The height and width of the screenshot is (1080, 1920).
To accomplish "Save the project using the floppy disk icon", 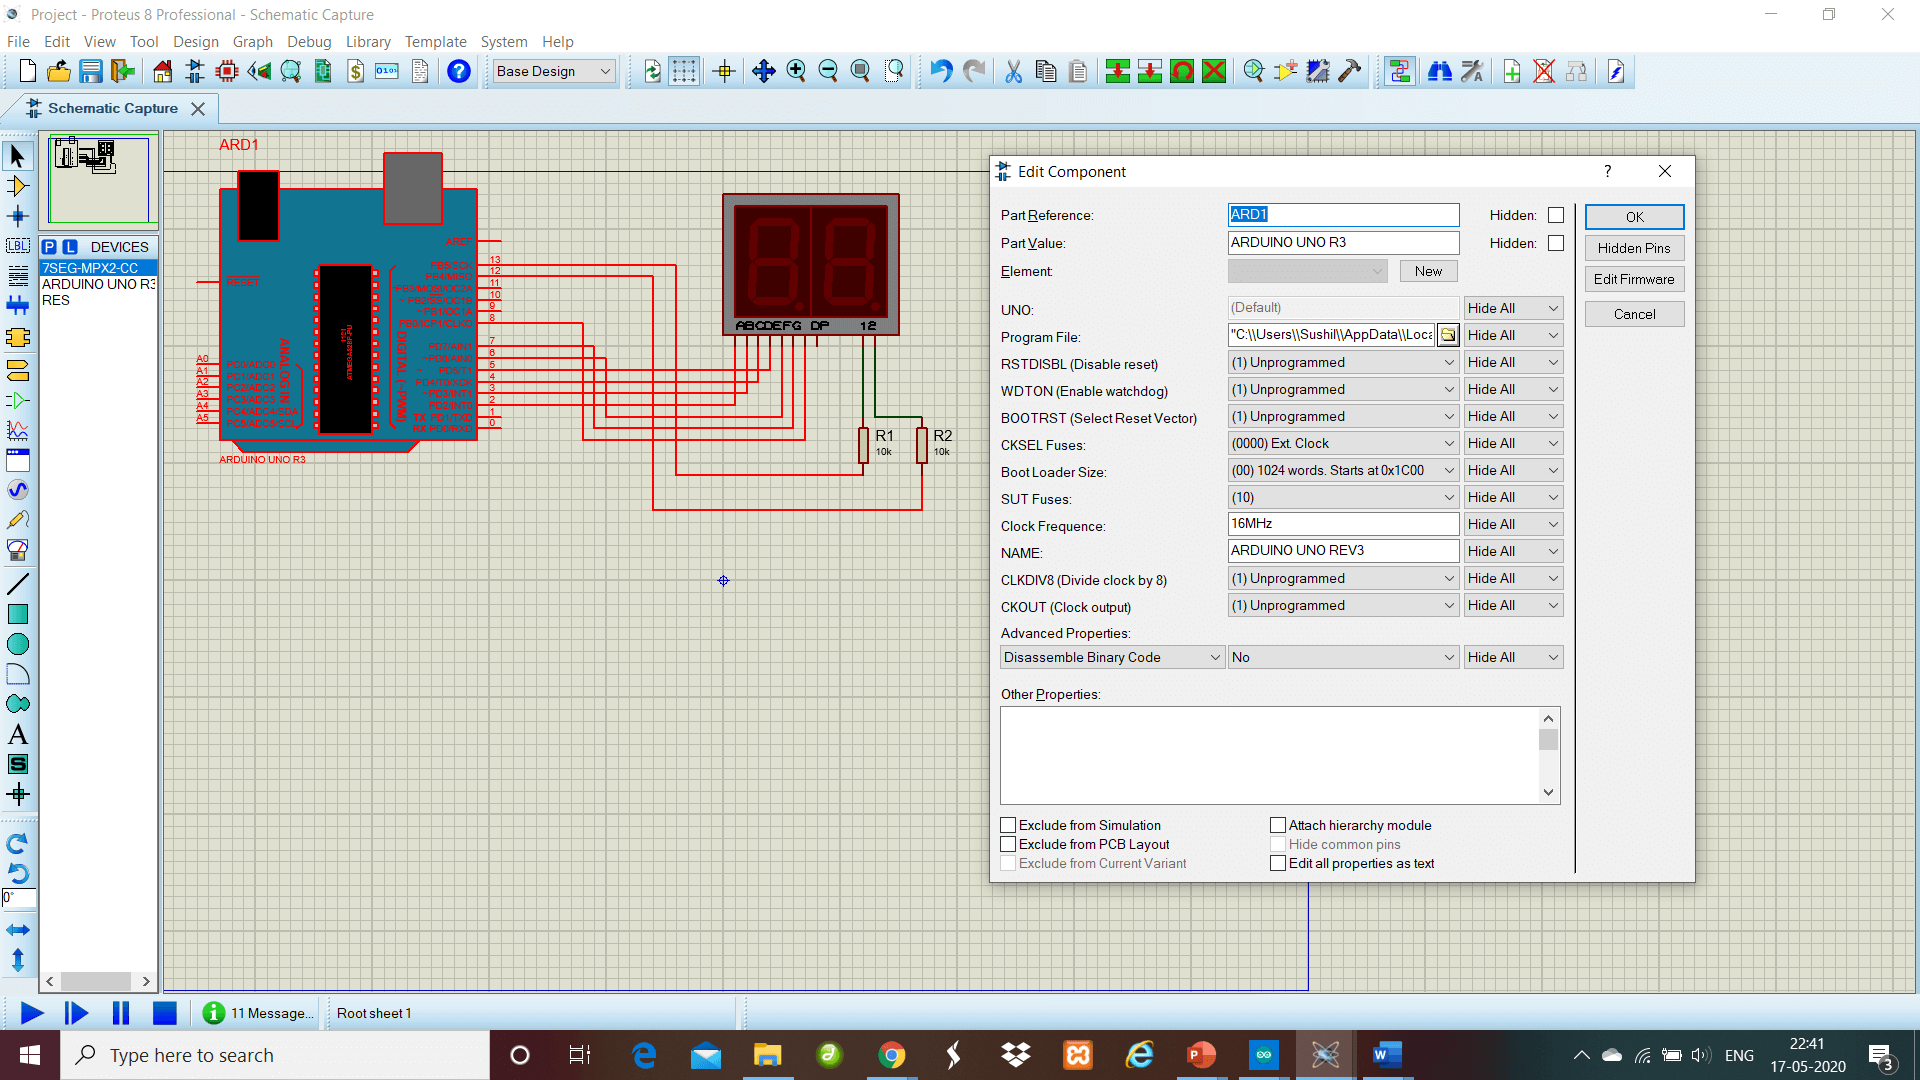I will tap(91, 71).
